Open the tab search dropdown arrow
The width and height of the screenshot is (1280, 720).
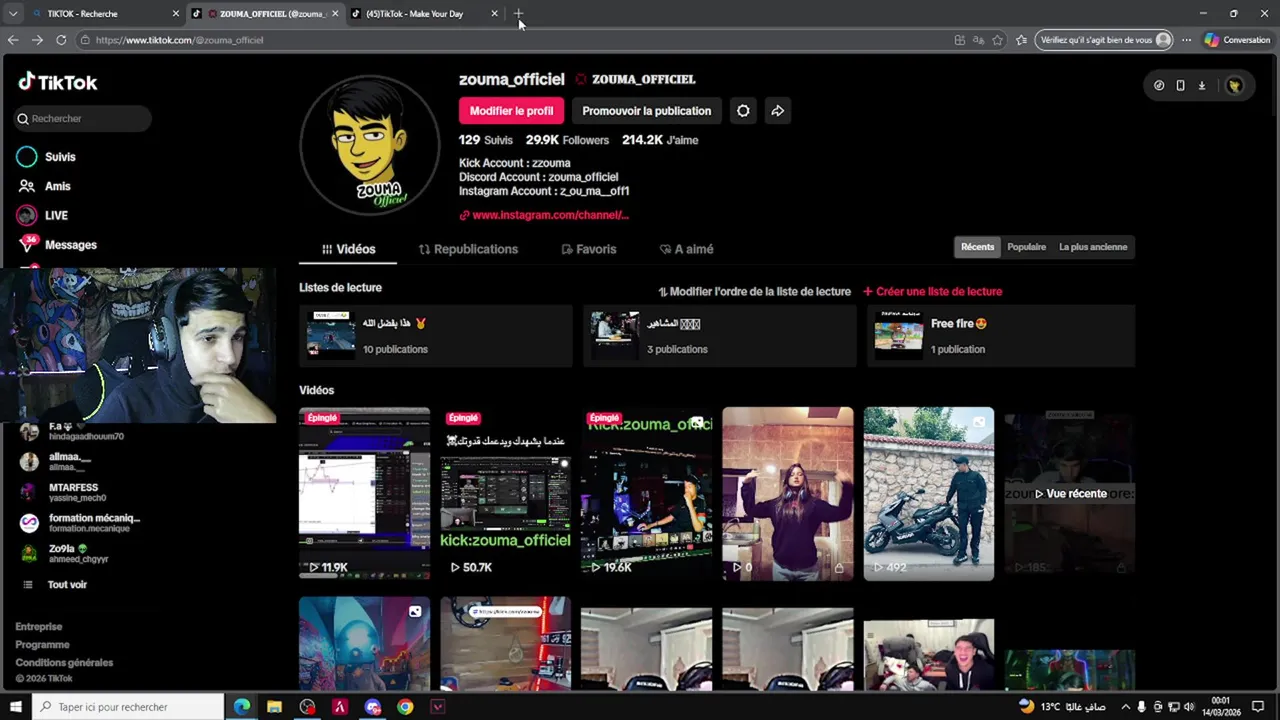pyautogui.click(x=12, y=13)
